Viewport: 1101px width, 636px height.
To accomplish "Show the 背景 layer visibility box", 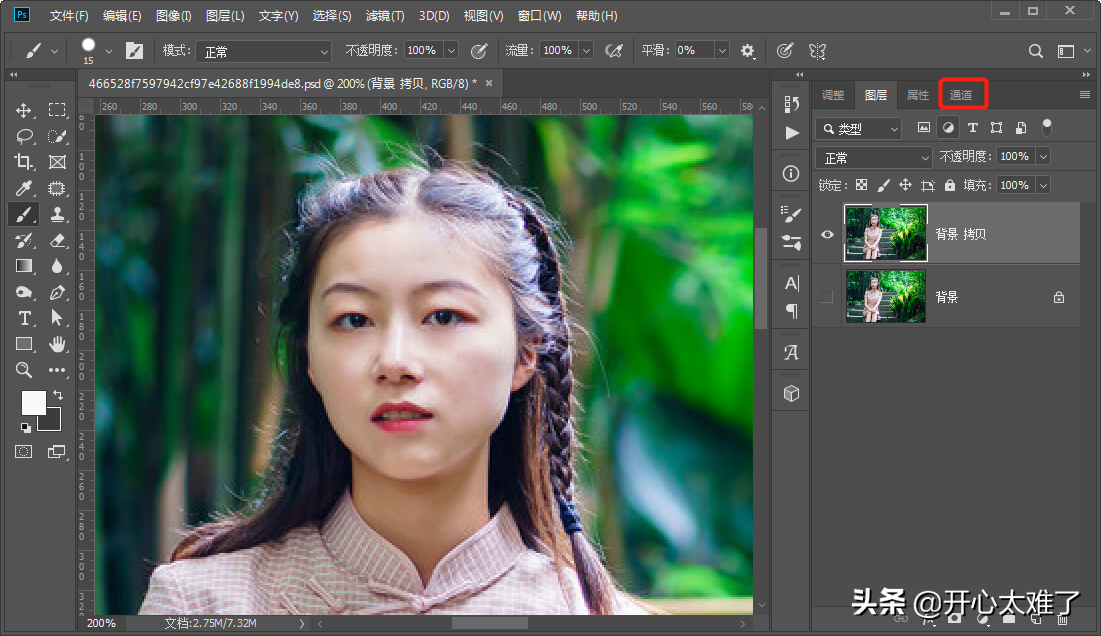I will [x=827, y=297].
